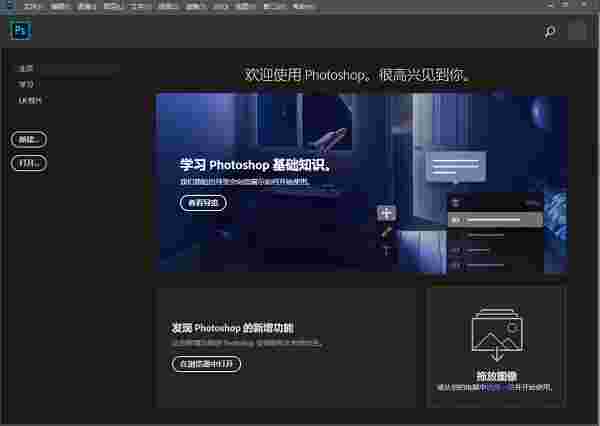Click the Photoshop basics hero banner image

click(362, 183)
